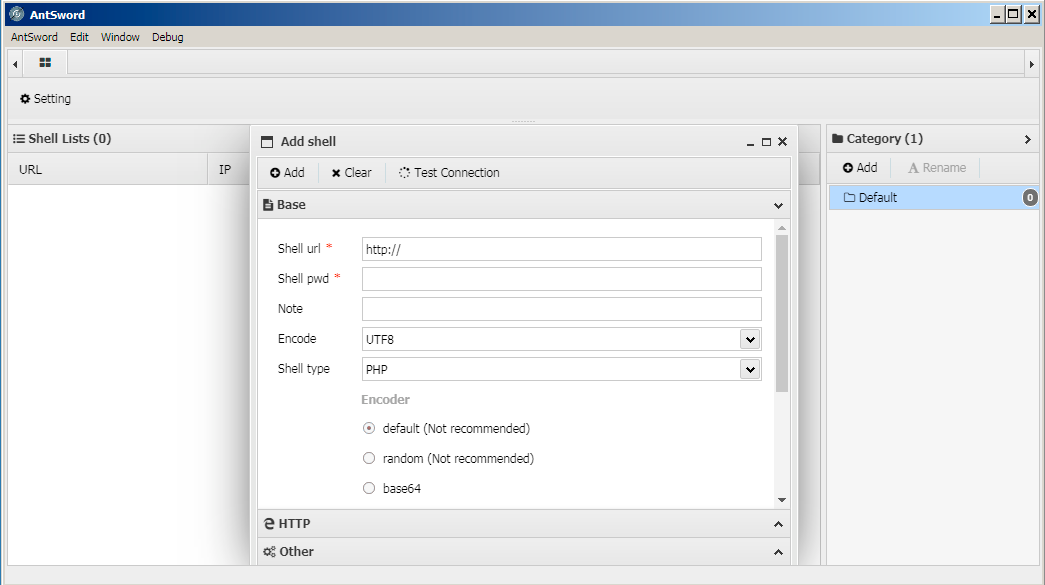The height and width of the screenshot is (585, 1045).
Task: Click the right tab scroll arrow
Action: pyautogui.click(x=1031, y=64)
